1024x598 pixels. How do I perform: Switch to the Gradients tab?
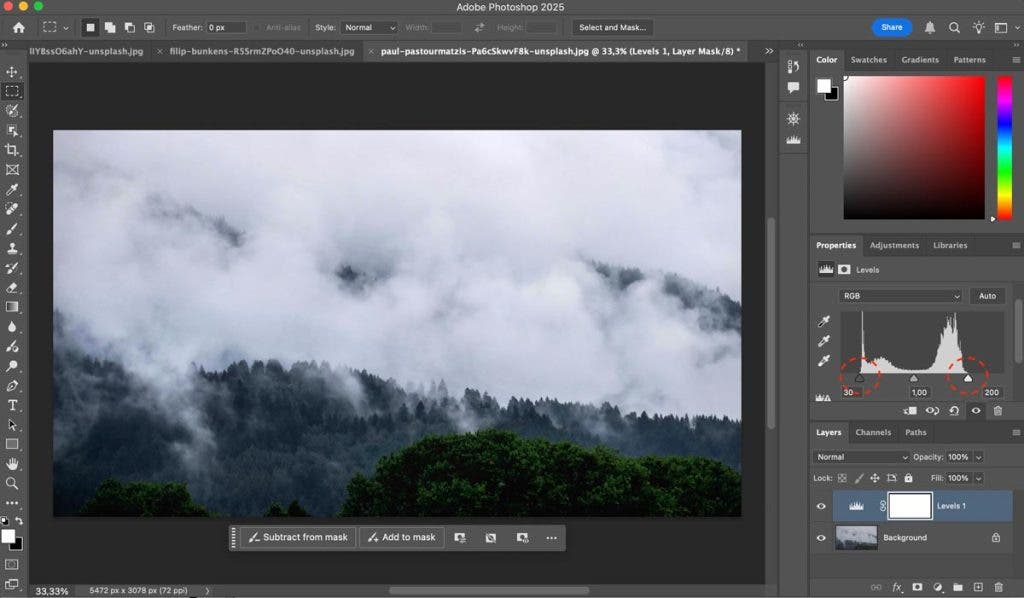tap(920, 59)
